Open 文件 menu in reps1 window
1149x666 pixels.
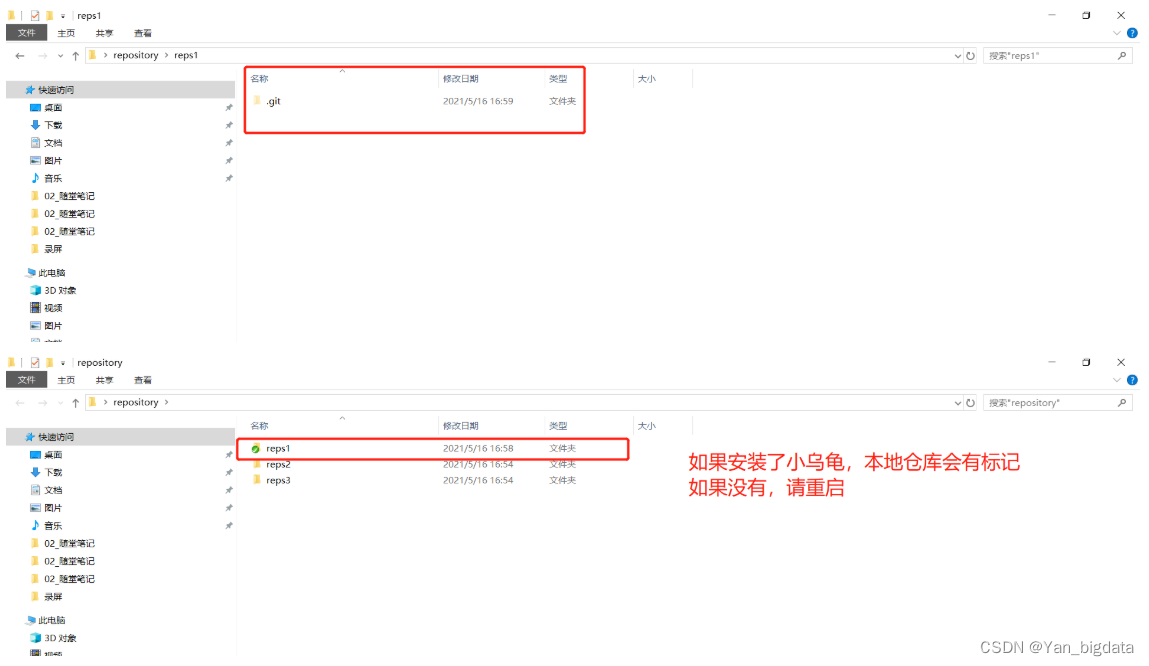[26, 33]
